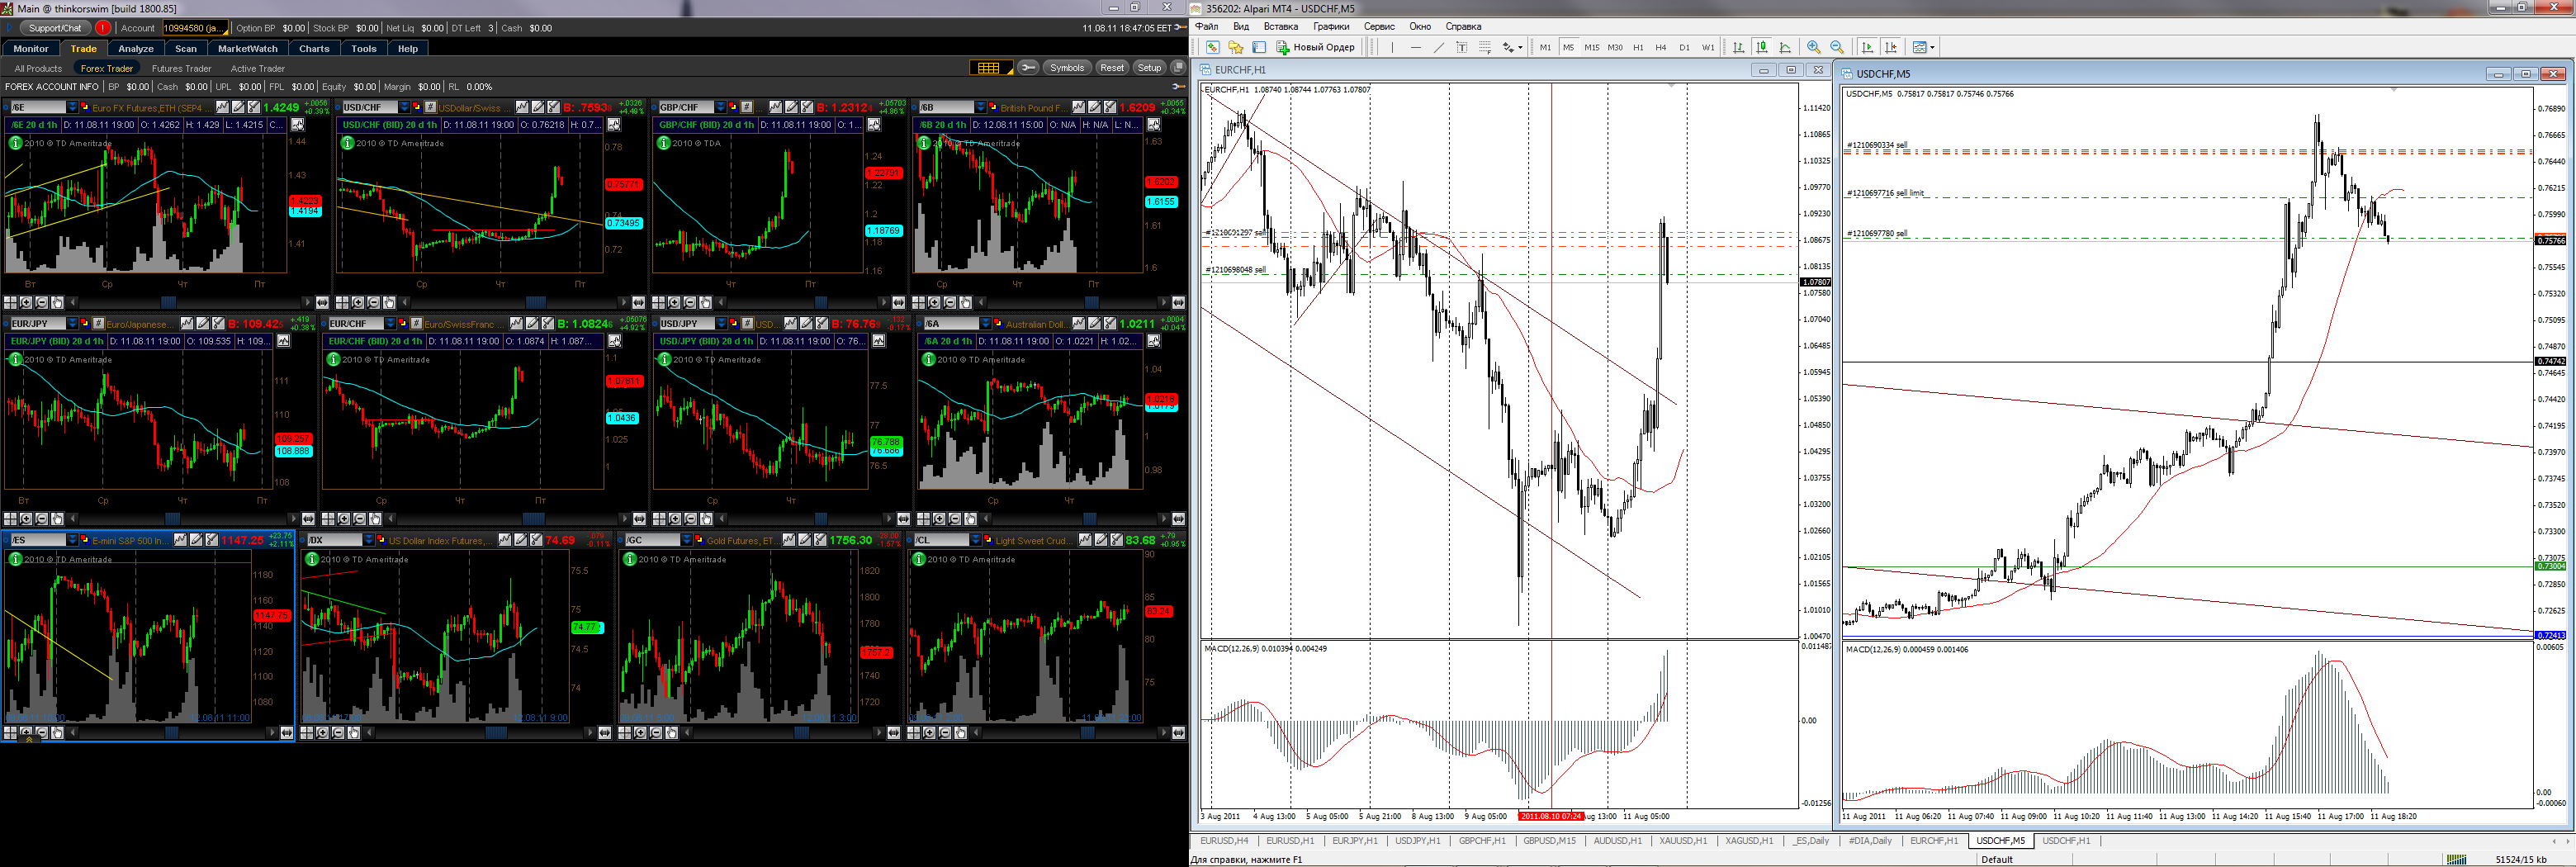The width and height of the screenshot is (2576, 867).
Task: Click the red alert exclamation icon
Action: 102,28
